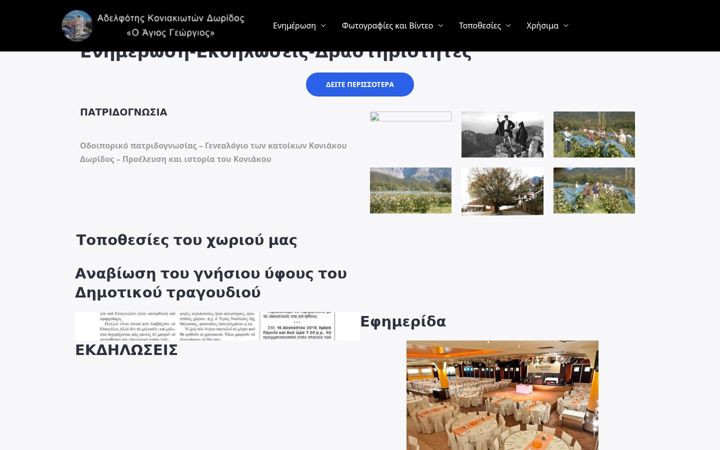720x450 pixels.
Task: Open the Χρήσιμα menu
Action: pyautogui.click(x=542, y=26)
